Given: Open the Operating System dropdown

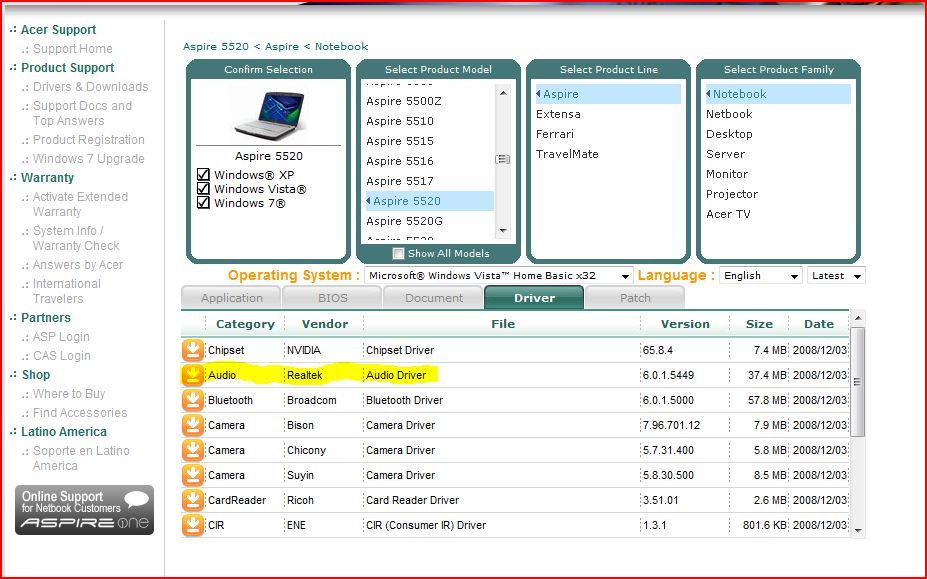Looking at the screenshot, I should point(498,276).
